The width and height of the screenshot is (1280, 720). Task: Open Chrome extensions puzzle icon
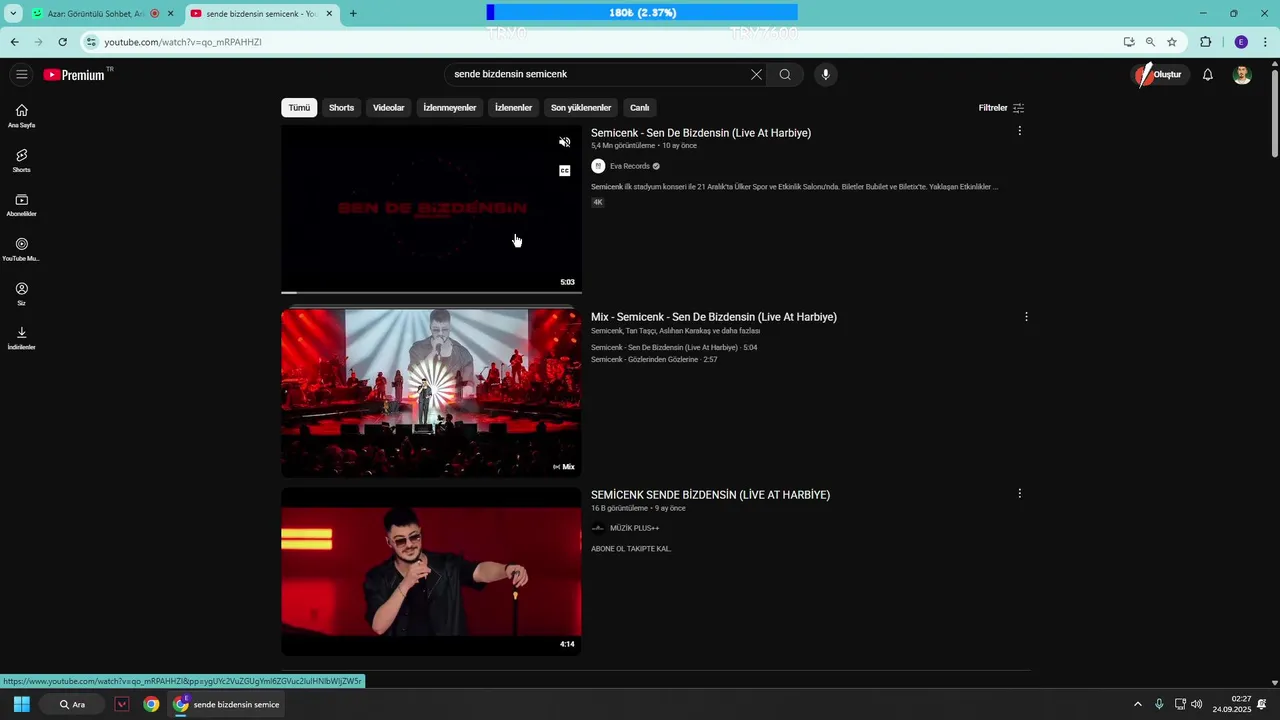point(1205,42)
